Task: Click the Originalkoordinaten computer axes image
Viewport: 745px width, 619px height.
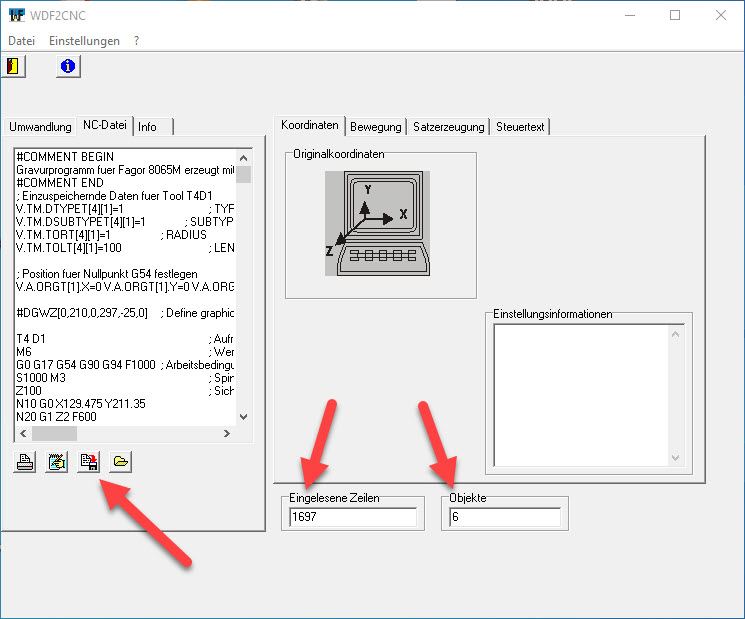Action: [x=378, y=223]
